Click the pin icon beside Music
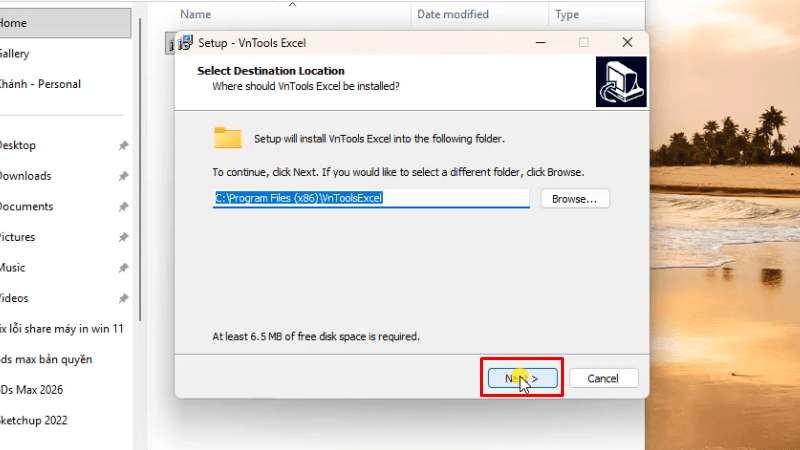The image size is (800, 450). point(123,268)
